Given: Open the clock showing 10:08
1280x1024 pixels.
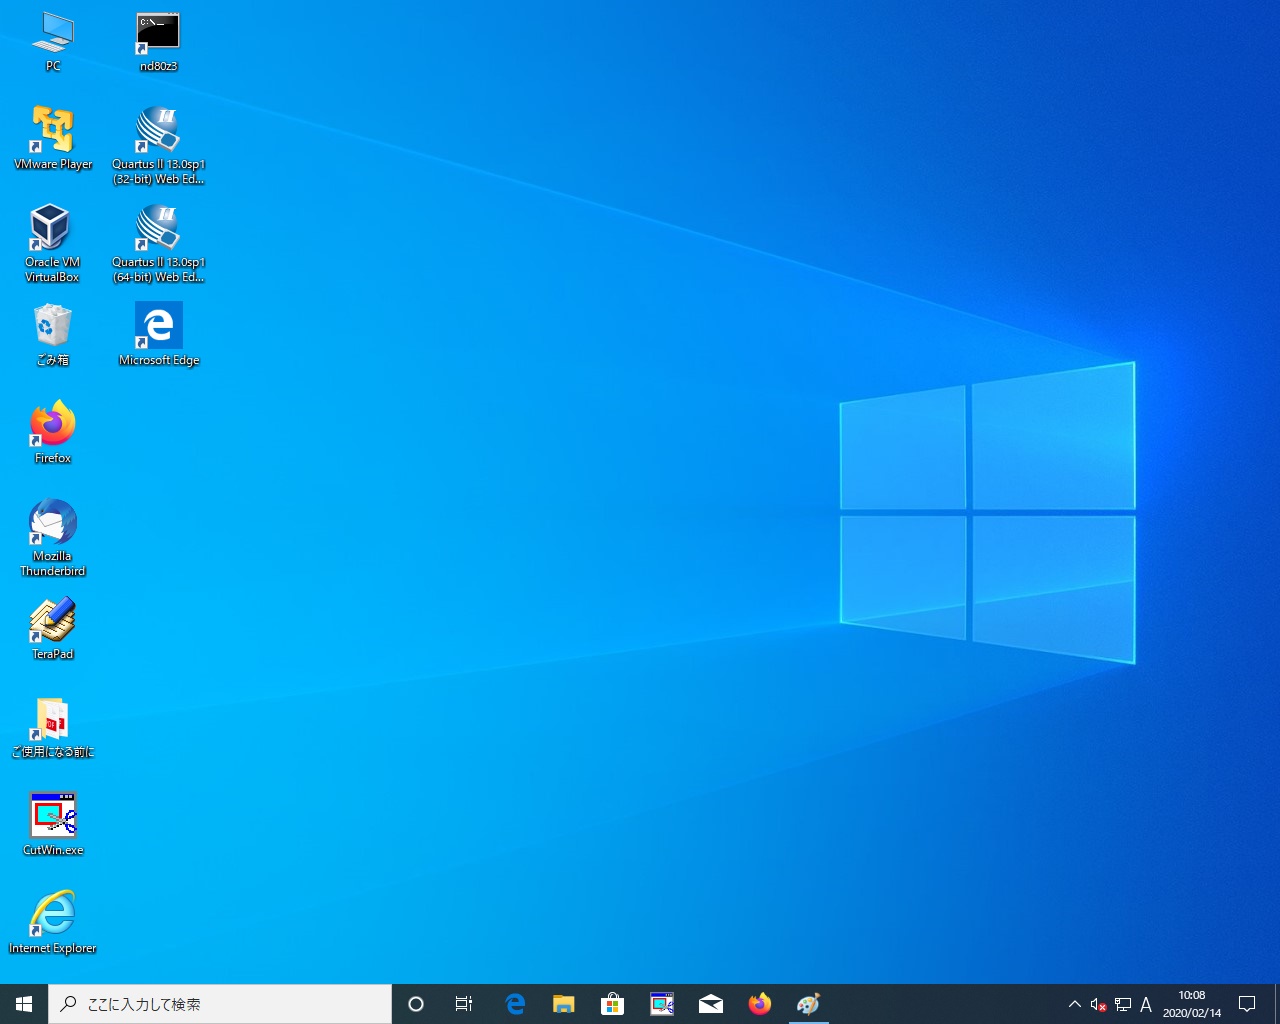Looking at the screenshot, I should [x=1192, y=1004].
